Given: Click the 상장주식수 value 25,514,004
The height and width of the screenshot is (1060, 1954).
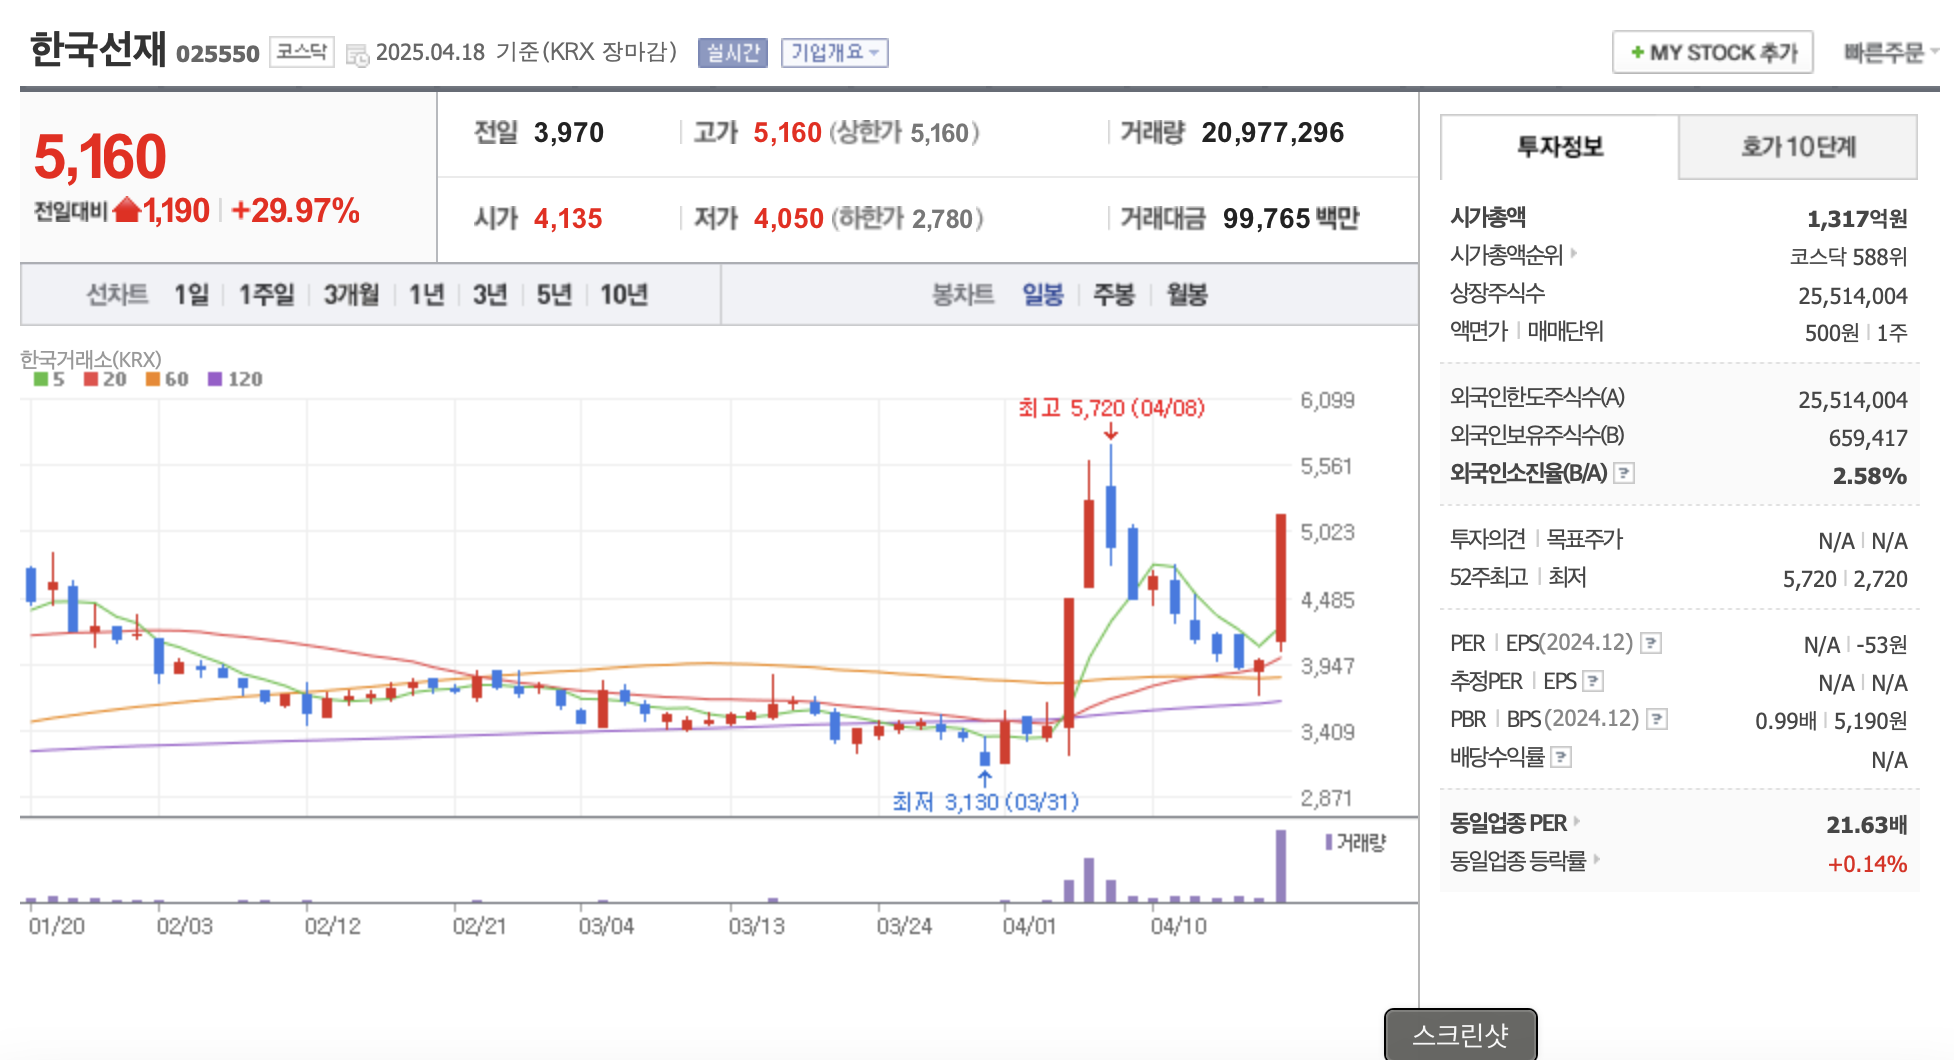Looking at the screenshot, I should (1852, 296).
